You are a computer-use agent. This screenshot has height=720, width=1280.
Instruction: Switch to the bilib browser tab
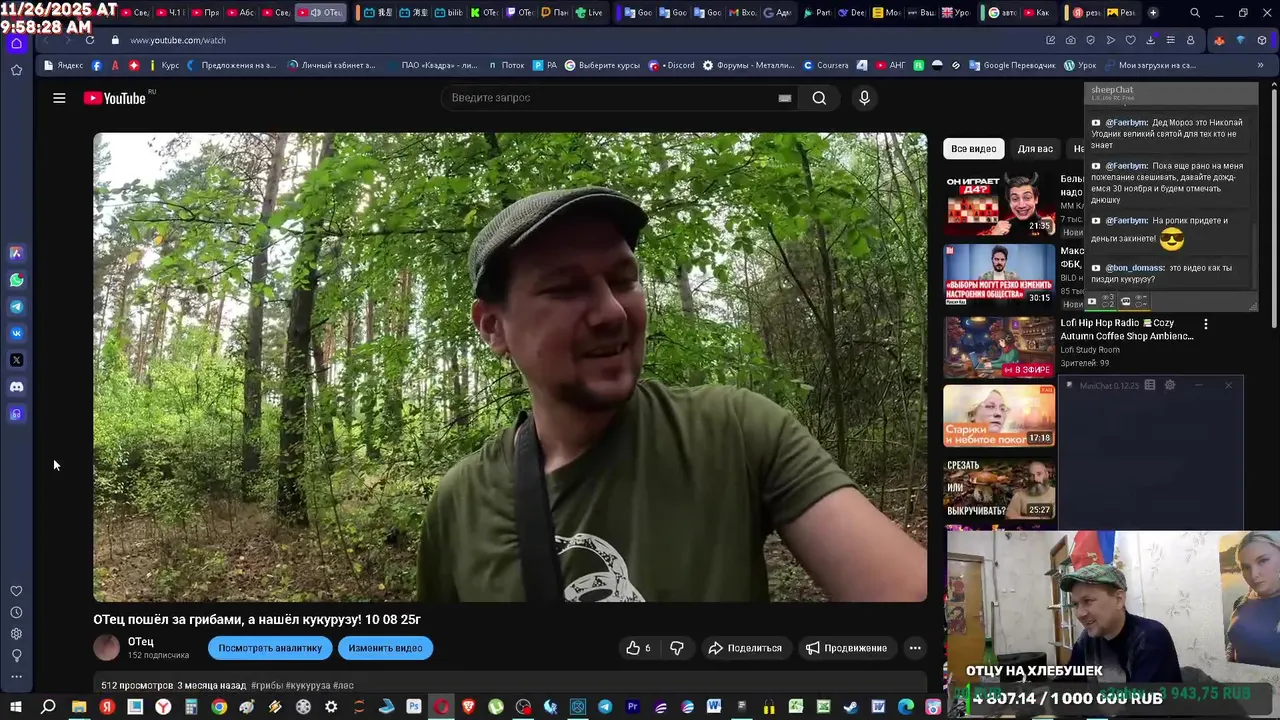[448, 13]
